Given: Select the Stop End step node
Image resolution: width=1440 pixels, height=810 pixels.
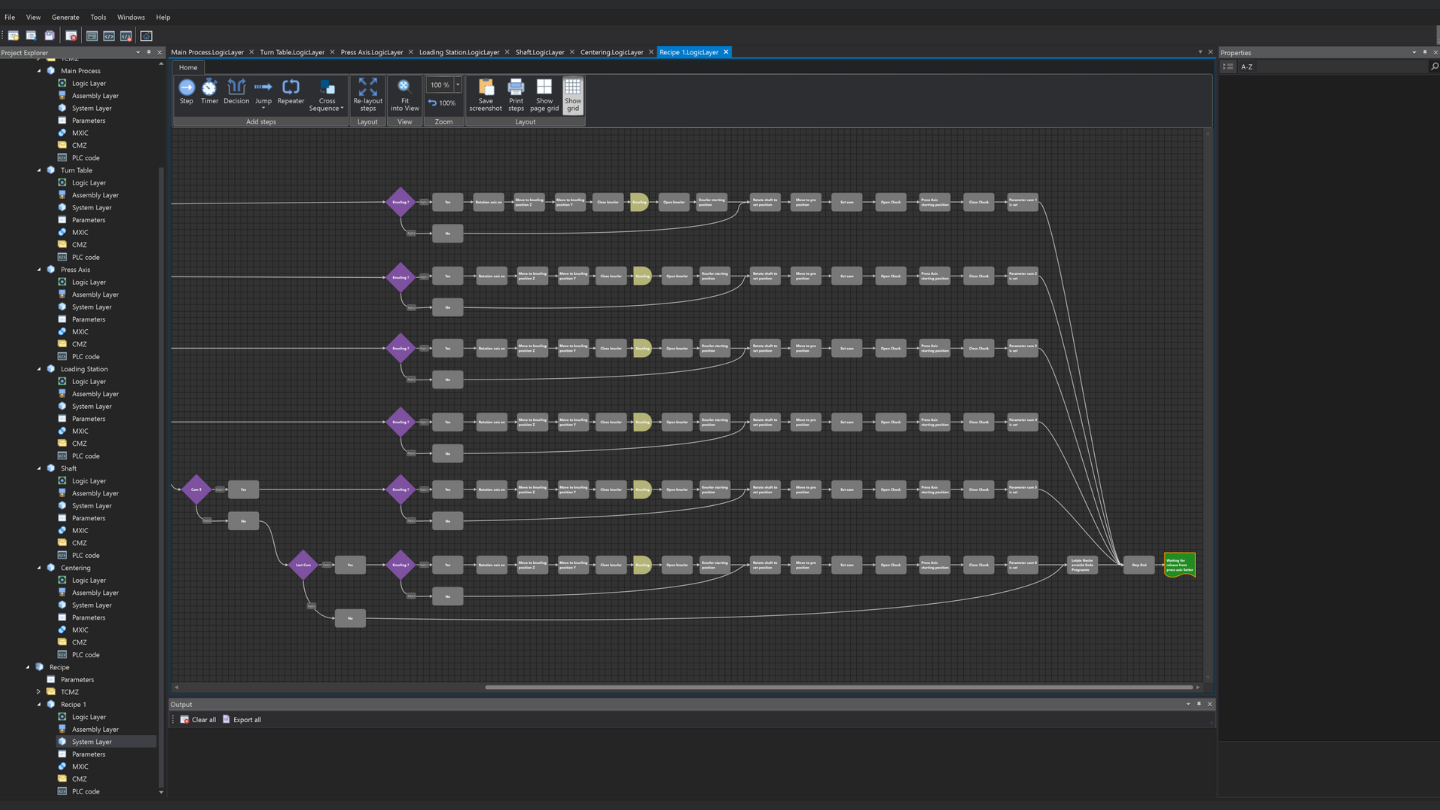Looking at the screenshot, I should pos(1139,565).
